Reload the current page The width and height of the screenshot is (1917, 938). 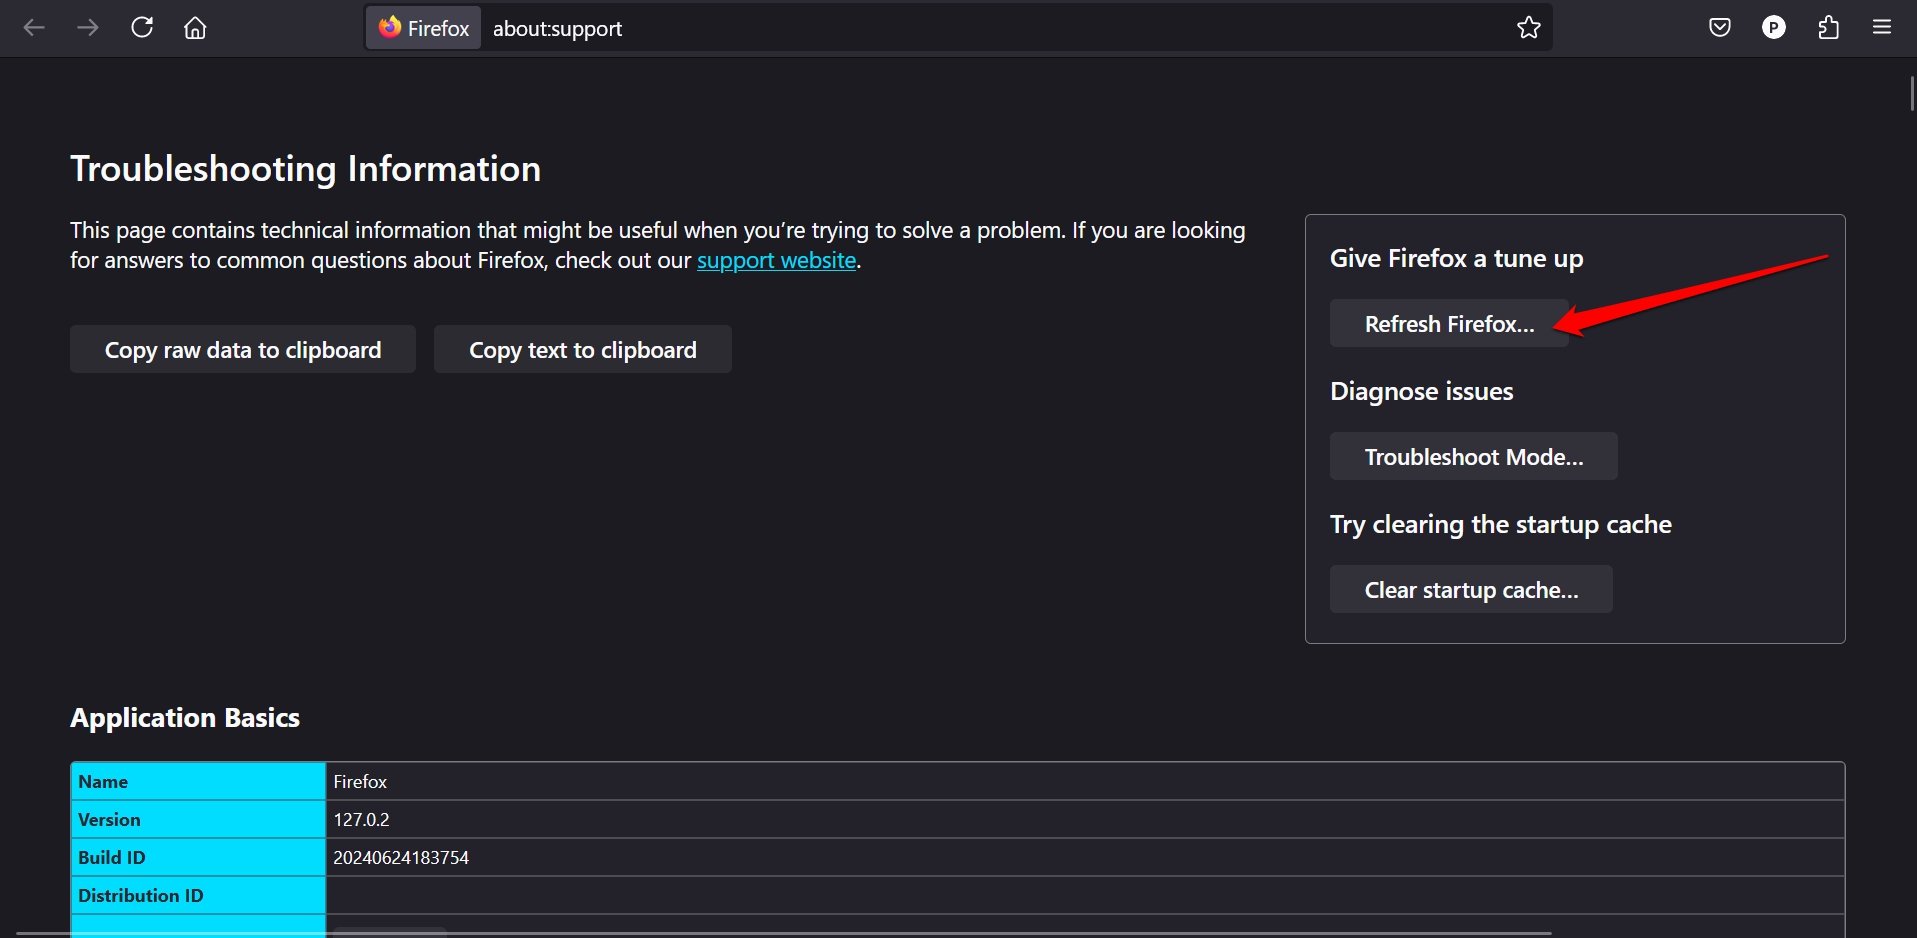tap(142, 28)
